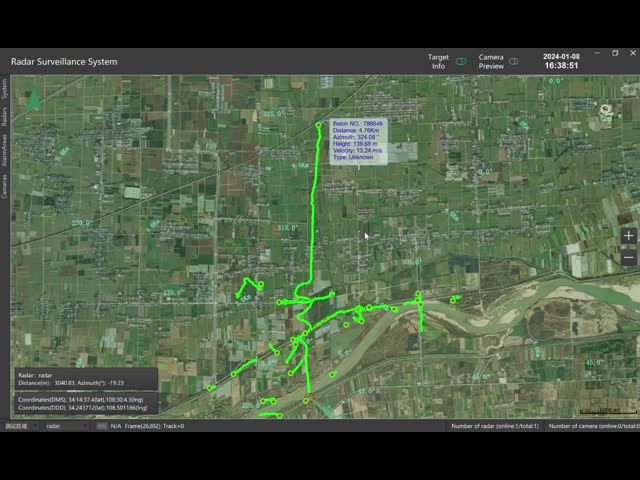
Task: Click the Velocity 13.24 m/s line in the tooltip
Action: click(x=358, y=151)
